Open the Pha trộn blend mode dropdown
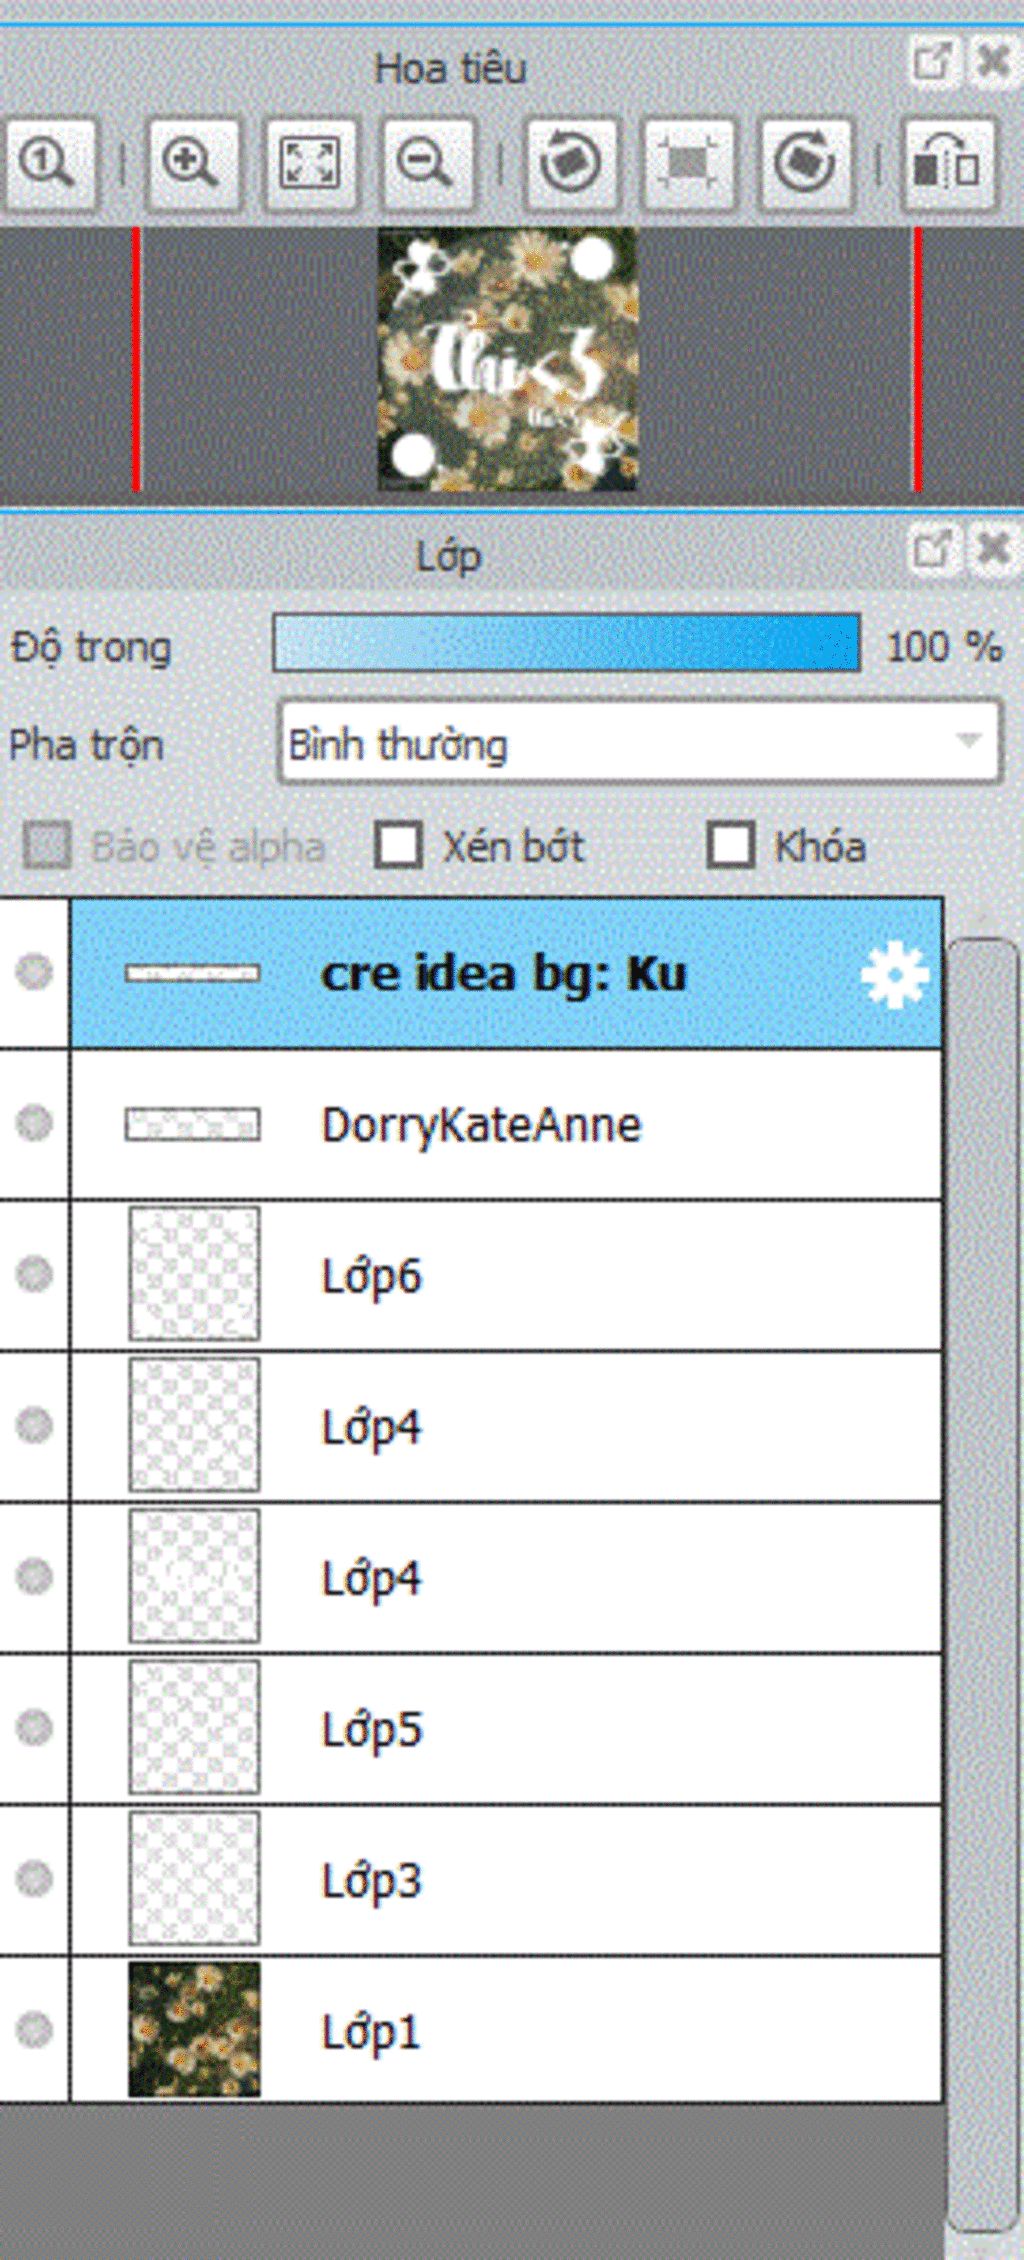This screenshot has width=1024, height=2260. (x=640, y=743)
